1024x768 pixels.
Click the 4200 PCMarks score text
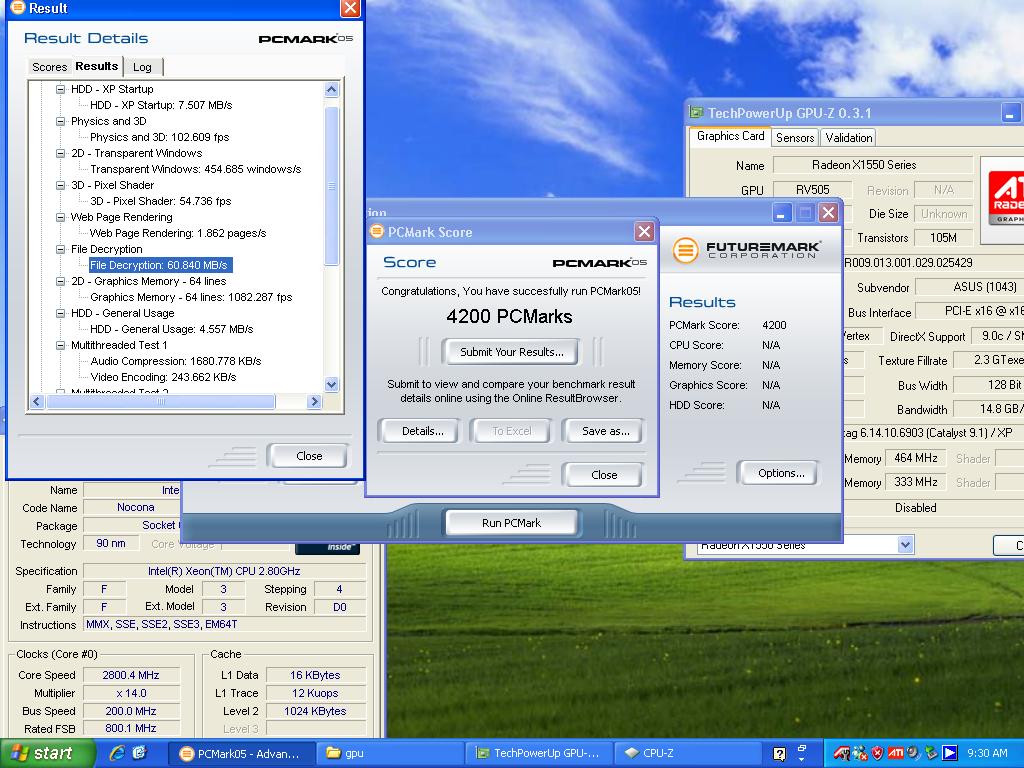click(509, 317)
